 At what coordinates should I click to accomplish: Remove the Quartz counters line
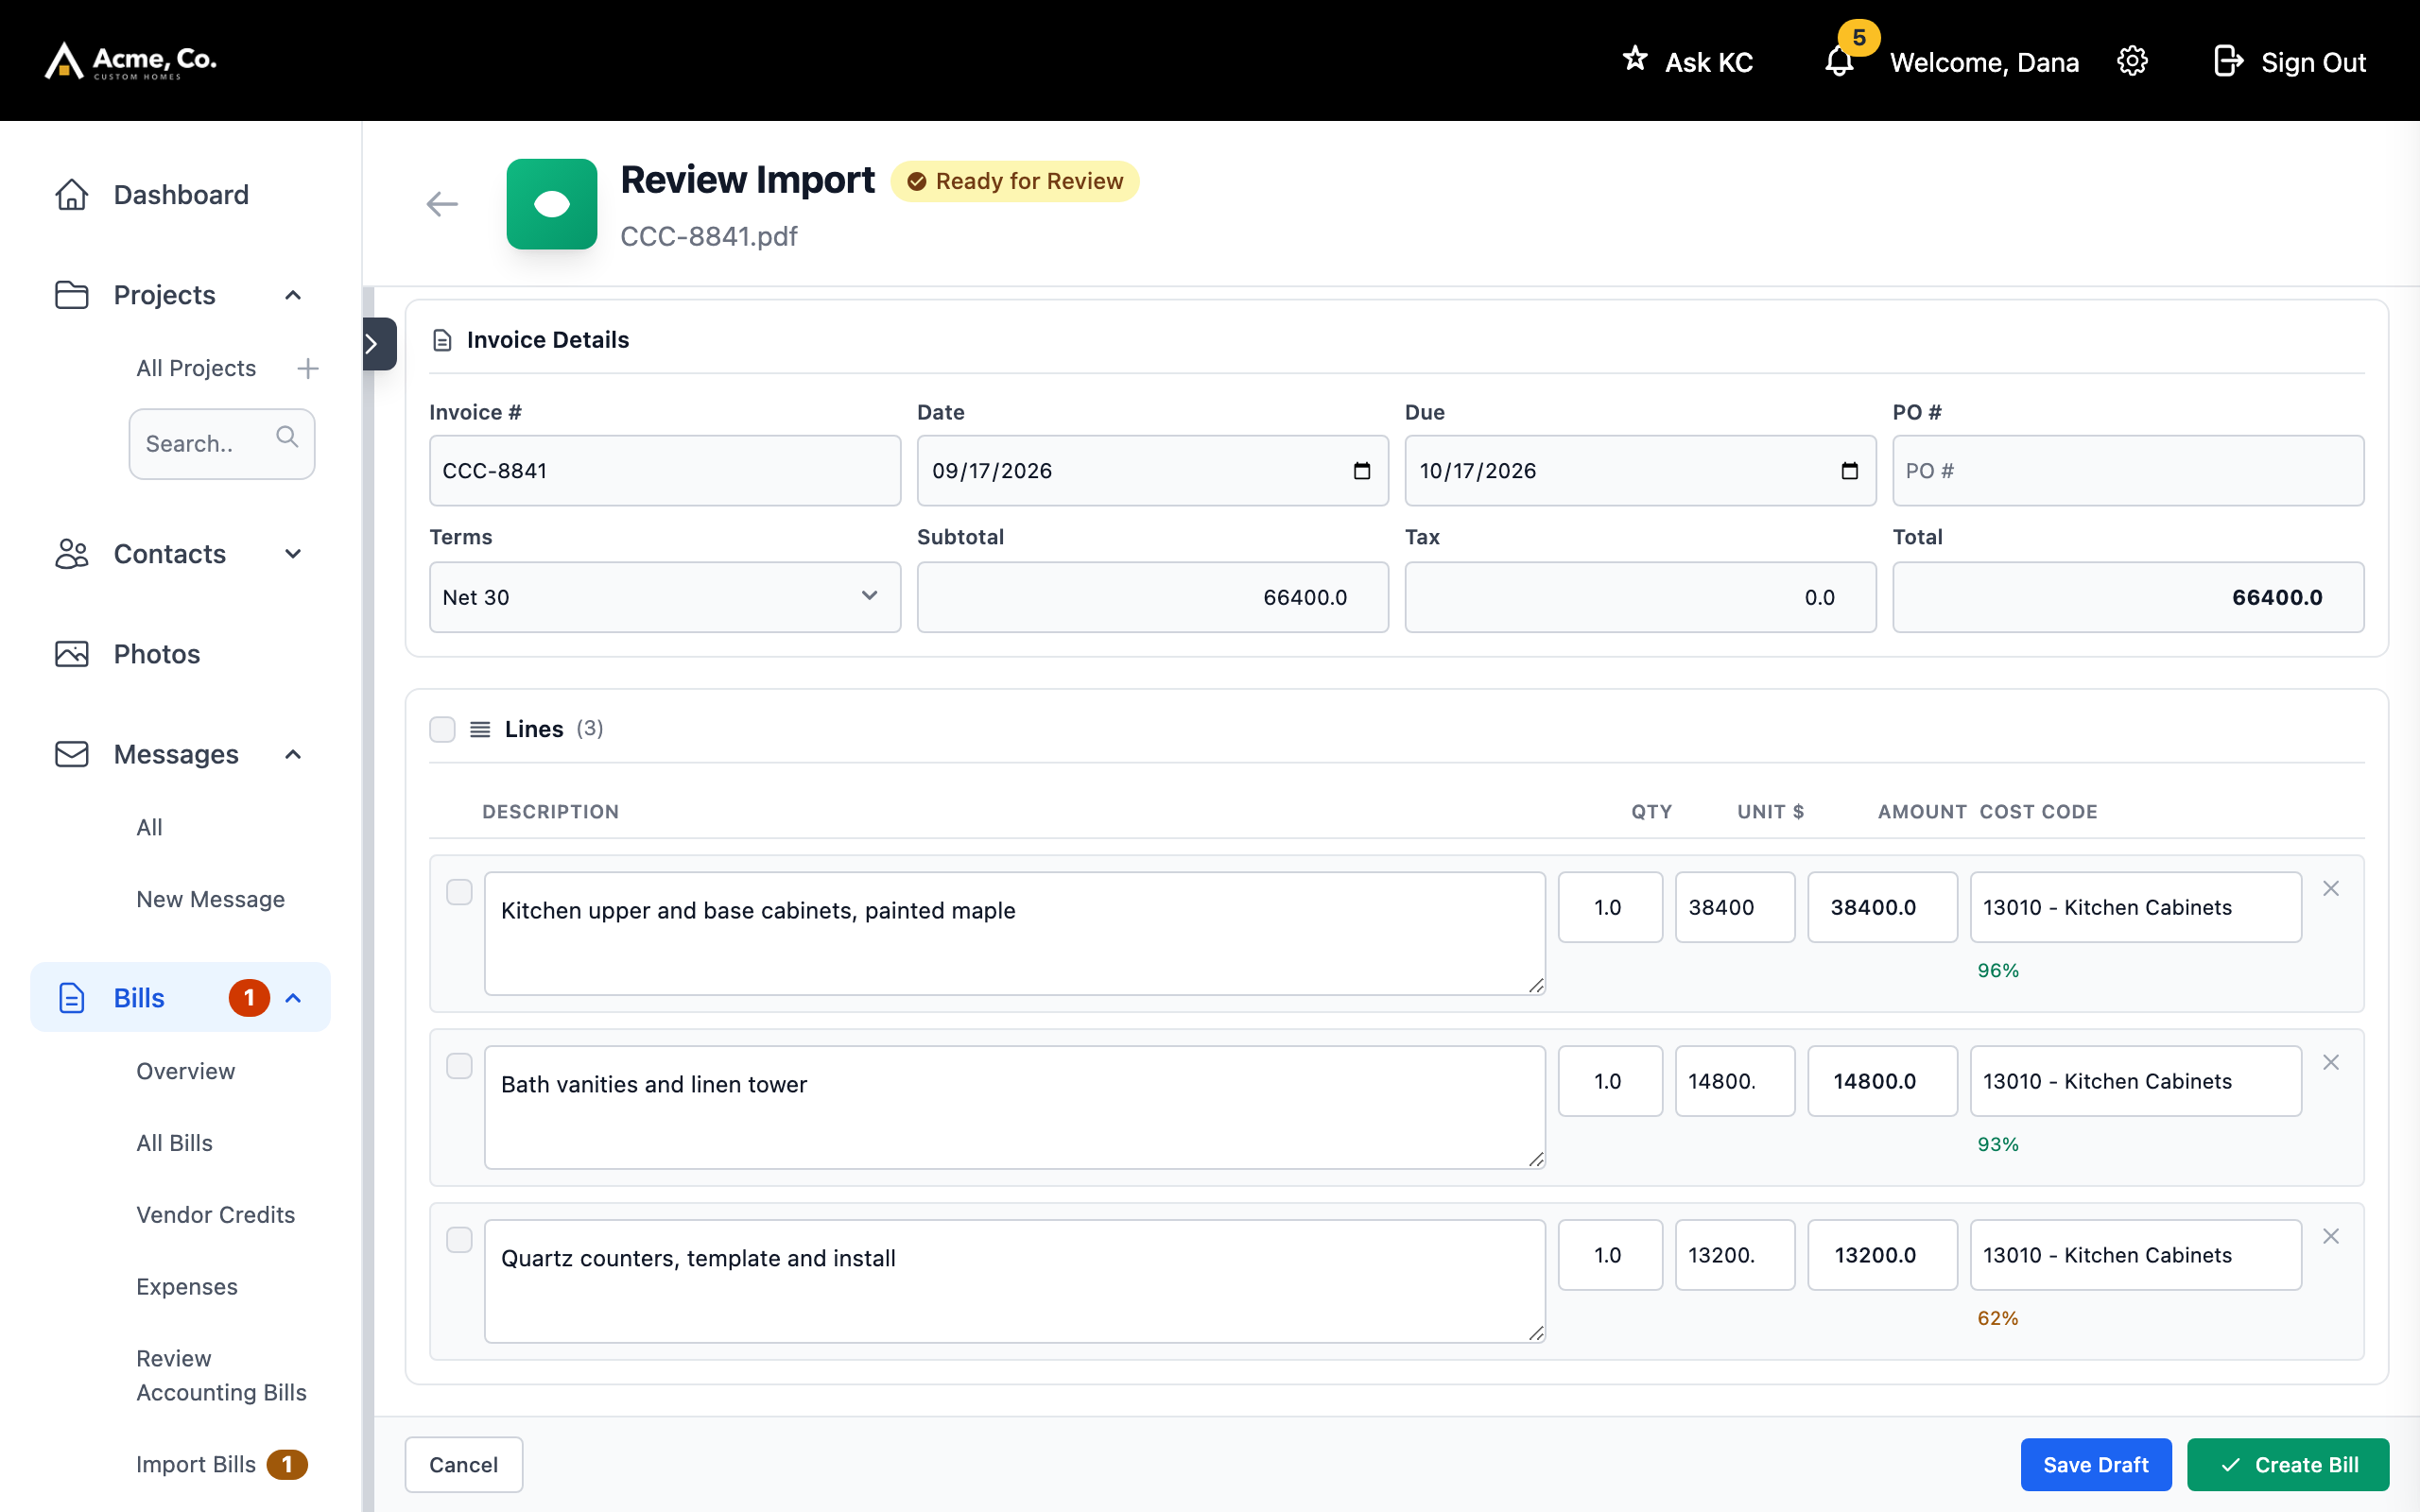pos(2331,1236)
